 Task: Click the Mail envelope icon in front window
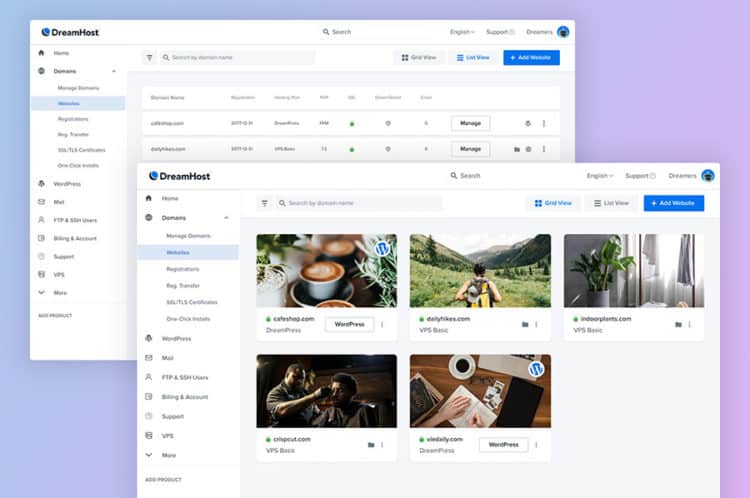coord(149,358)
